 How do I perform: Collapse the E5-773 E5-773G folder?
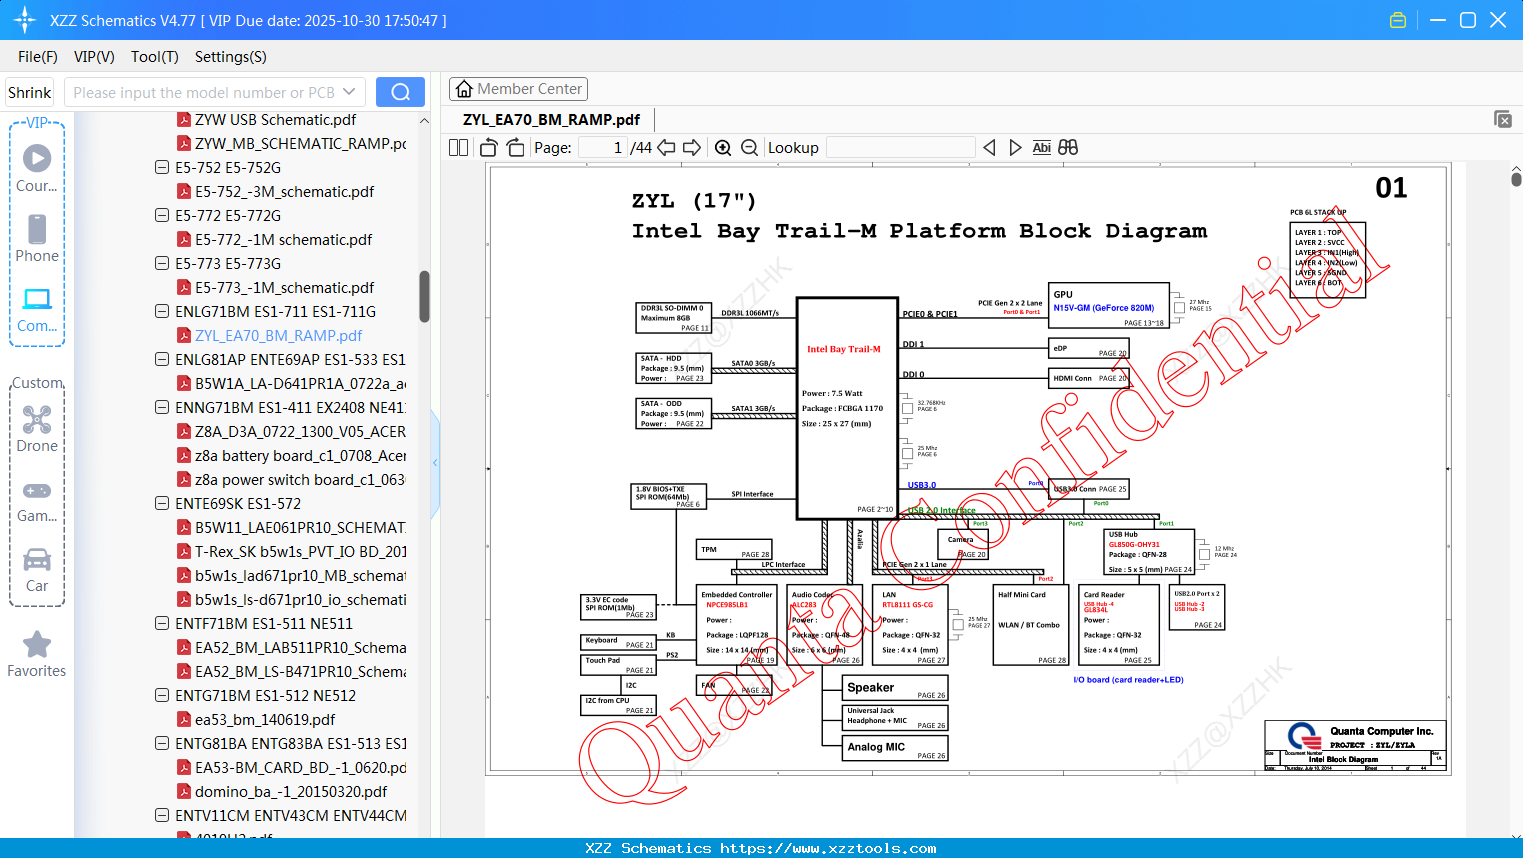(162, 264)
